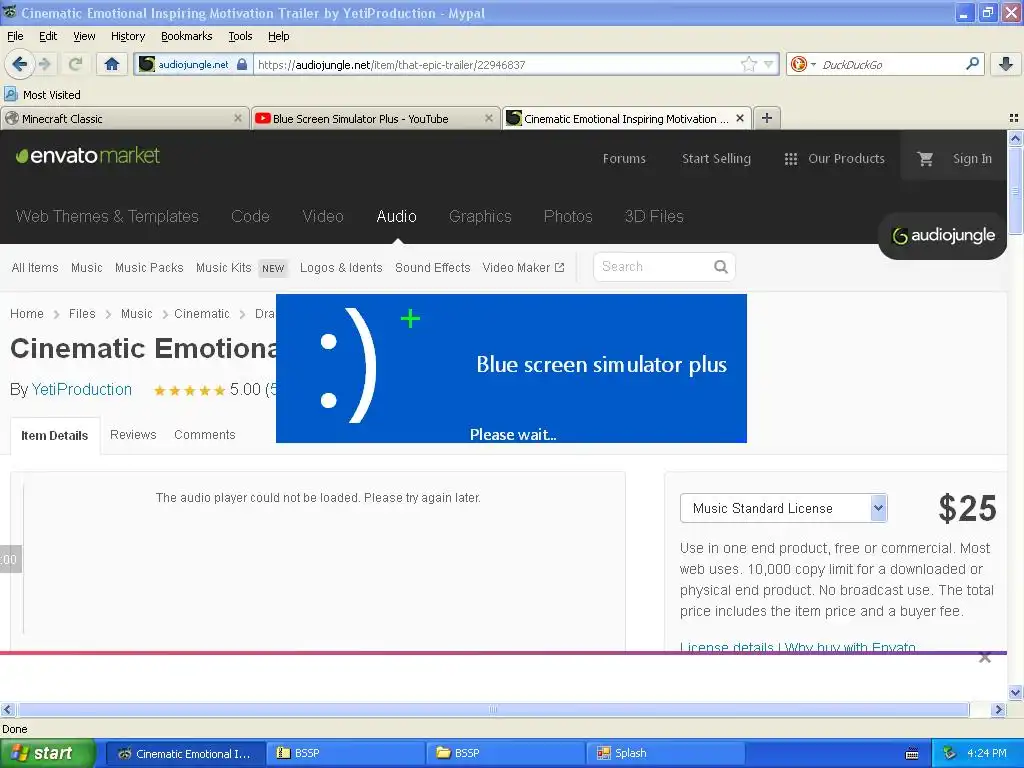Screen dimensions: 1024x768
Task: Open the Splash taskbar button
Action: tap(664, 753)
